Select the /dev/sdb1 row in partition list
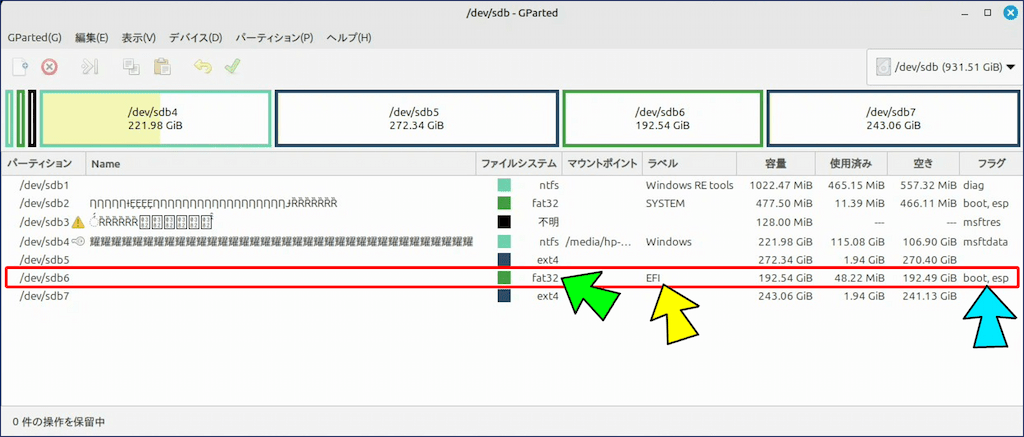Image resolution: width=1024 pixels, height=437 pixels. click(45, 185)
